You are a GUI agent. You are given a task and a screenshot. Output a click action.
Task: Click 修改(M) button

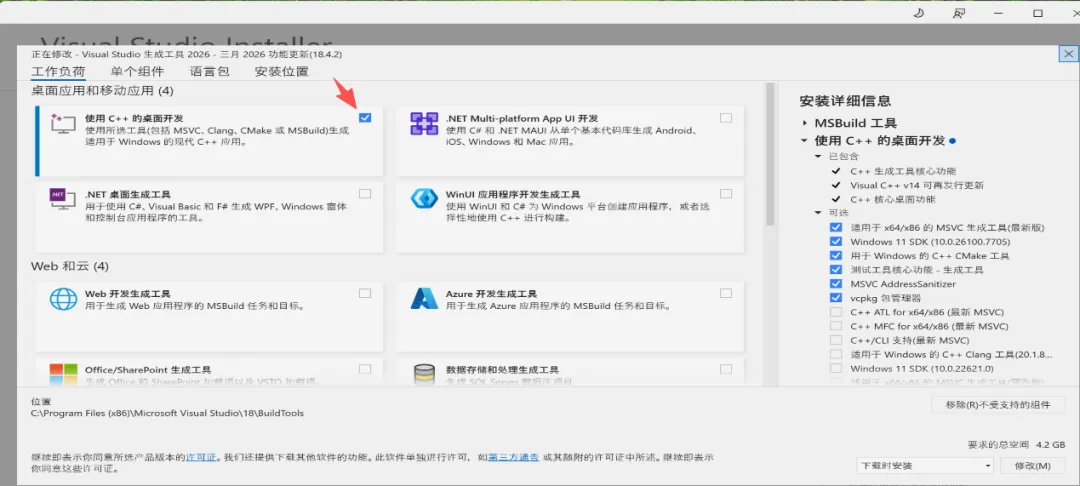coord(1032,465)
